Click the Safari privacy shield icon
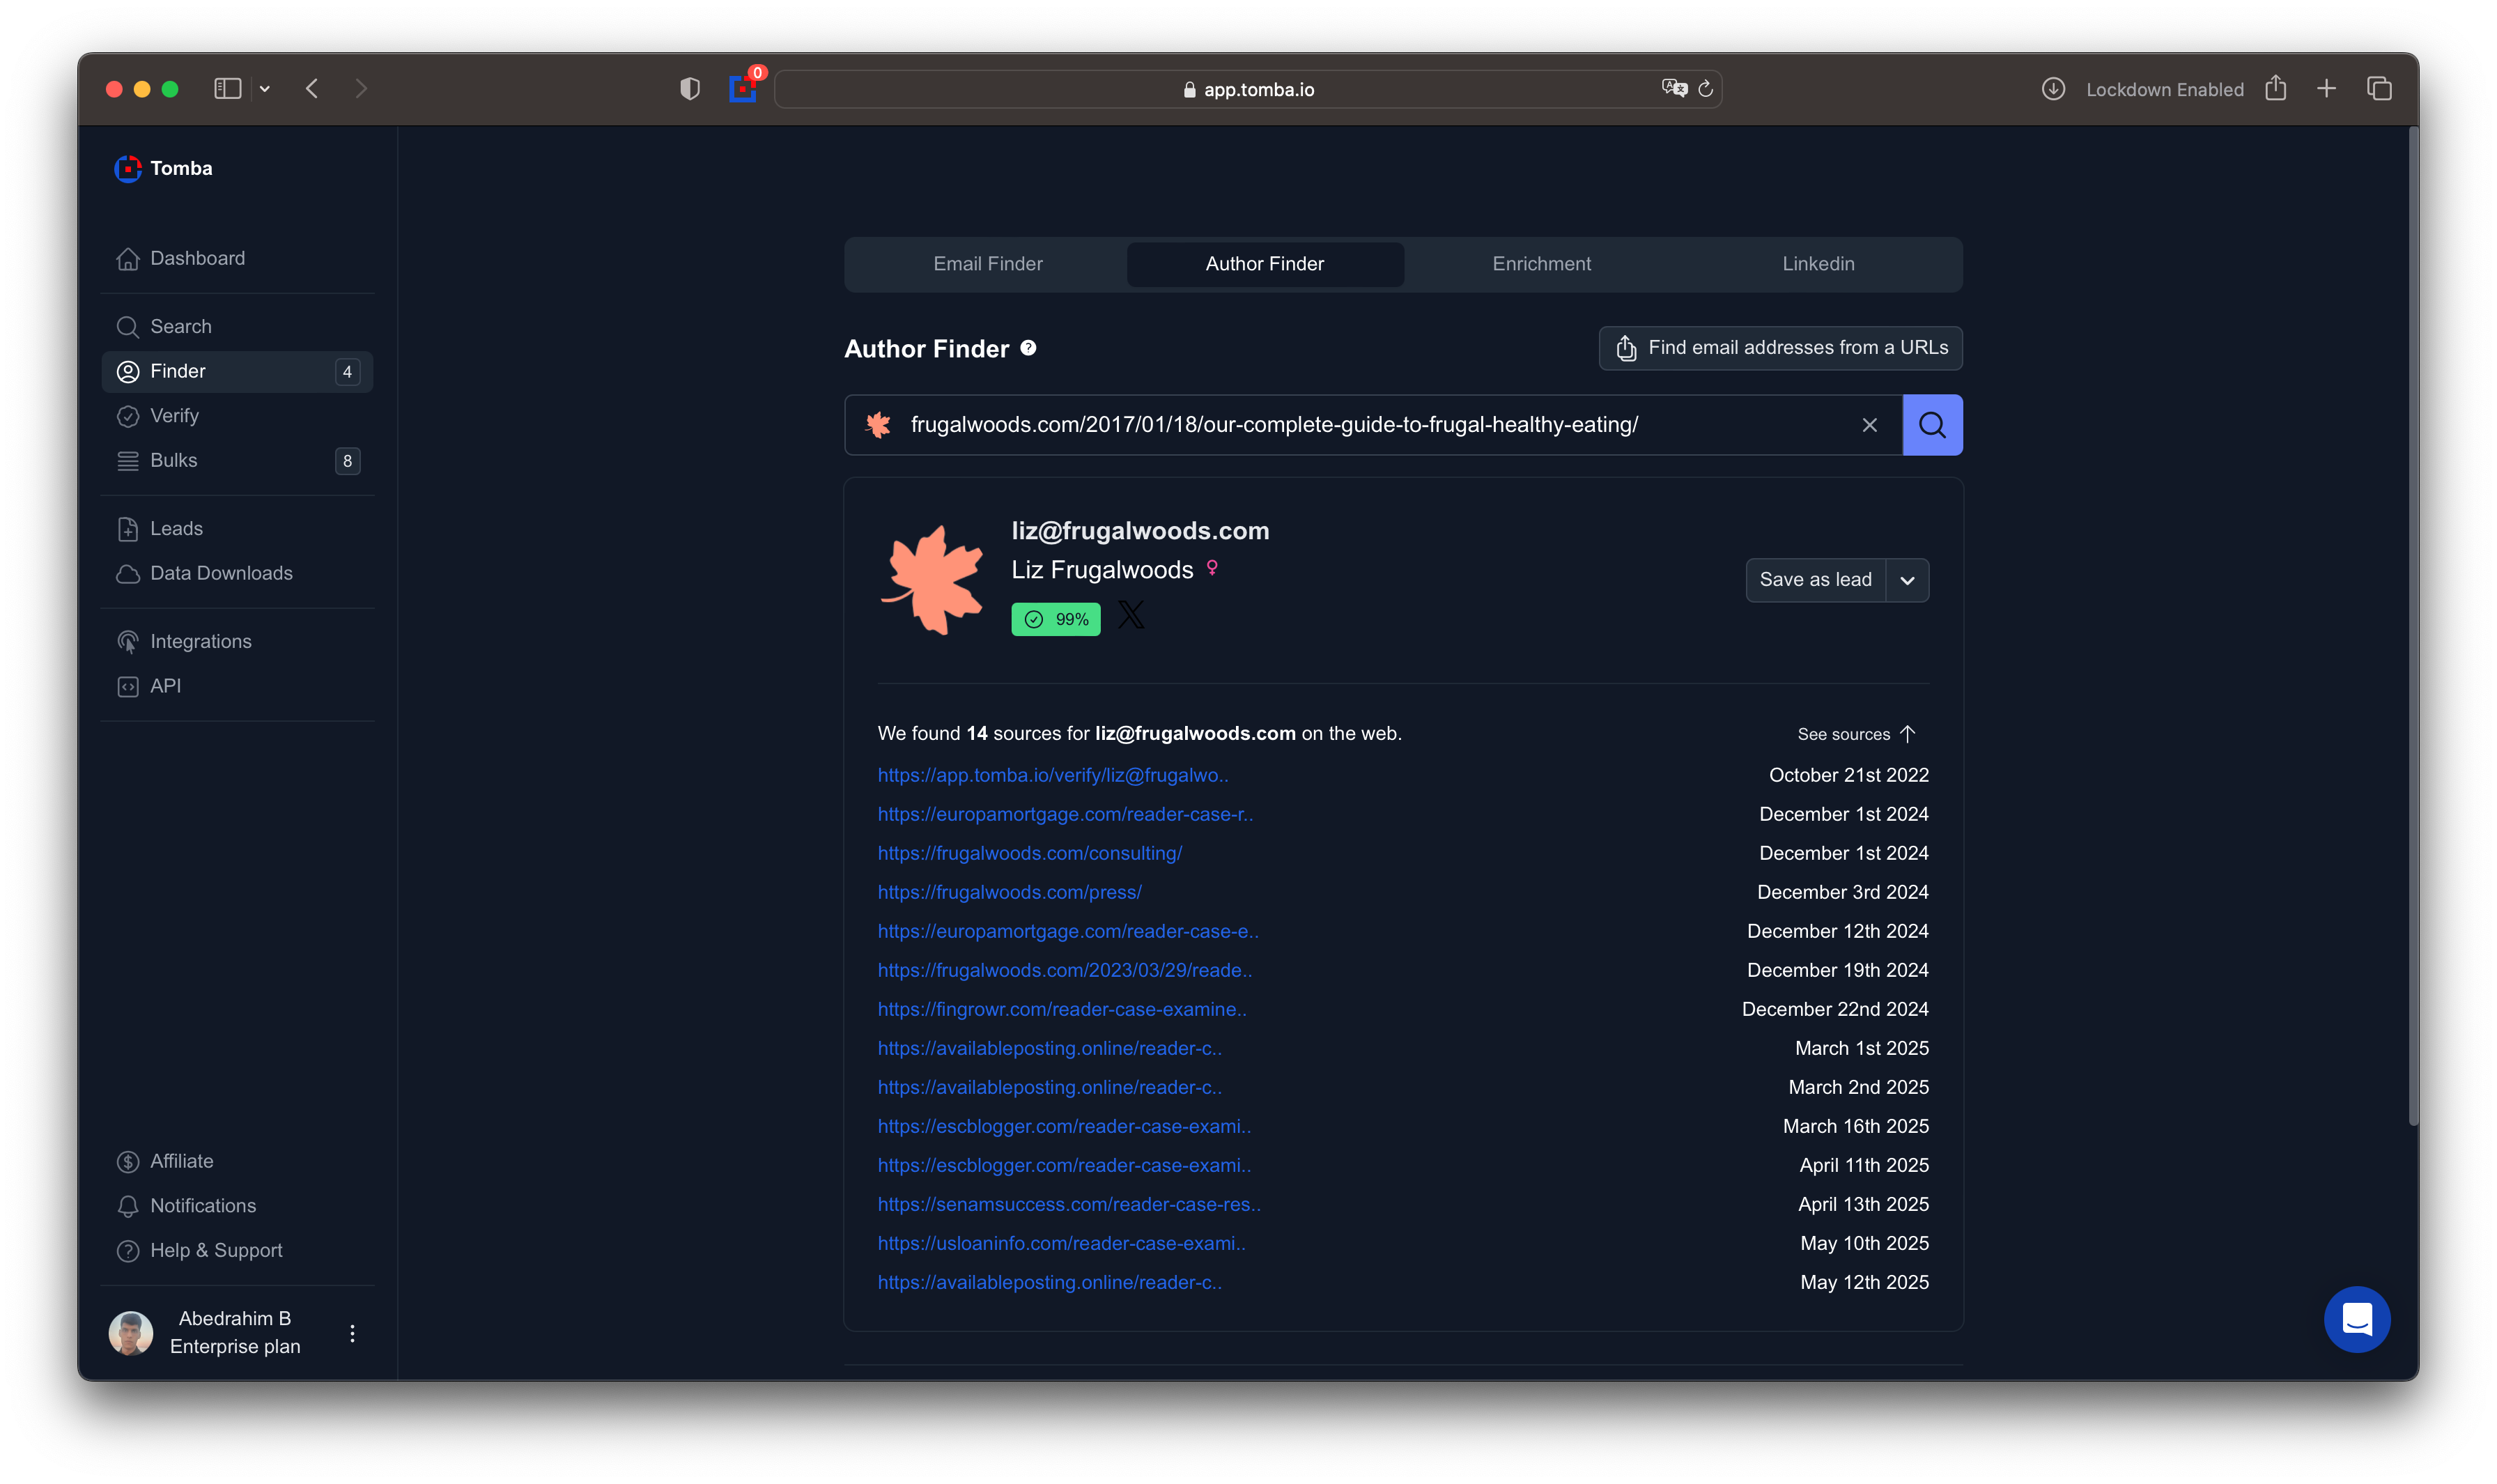The width and height of the screenshot is (2497, 1484). pos(689,89)
